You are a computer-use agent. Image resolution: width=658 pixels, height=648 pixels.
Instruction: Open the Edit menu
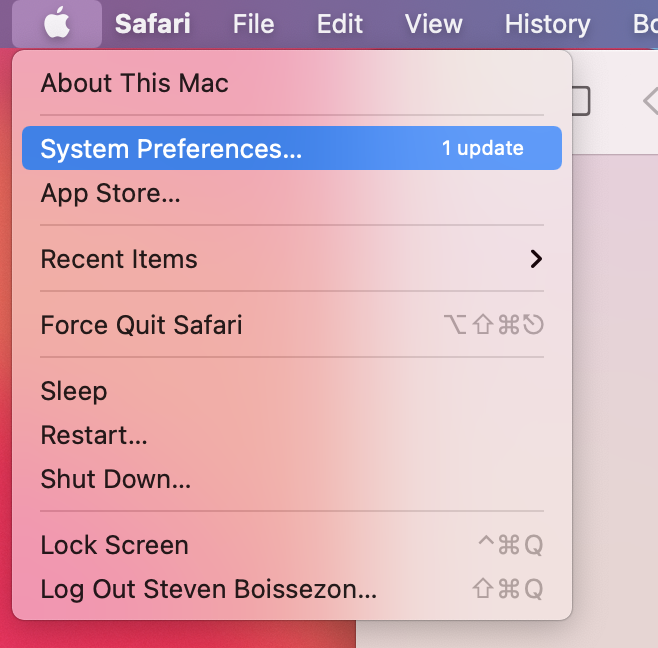coord(339,24)
